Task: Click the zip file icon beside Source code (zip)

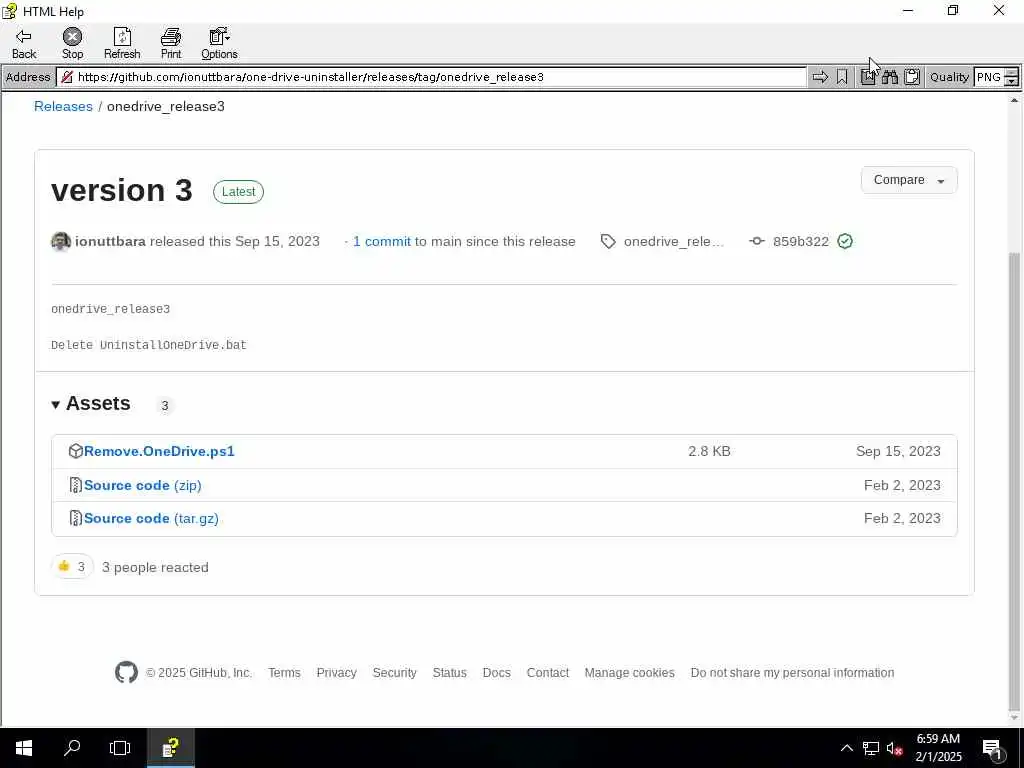Action: click(76, 485)
